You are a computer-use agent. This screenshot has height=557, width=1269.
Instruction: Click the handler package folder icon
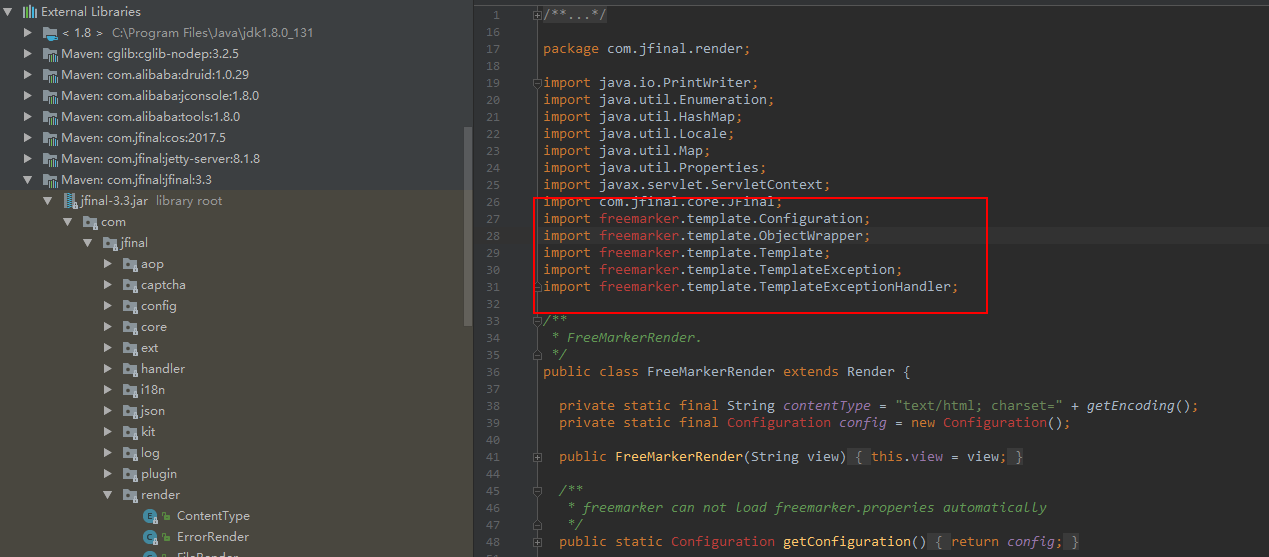click(x=130, y=369)
